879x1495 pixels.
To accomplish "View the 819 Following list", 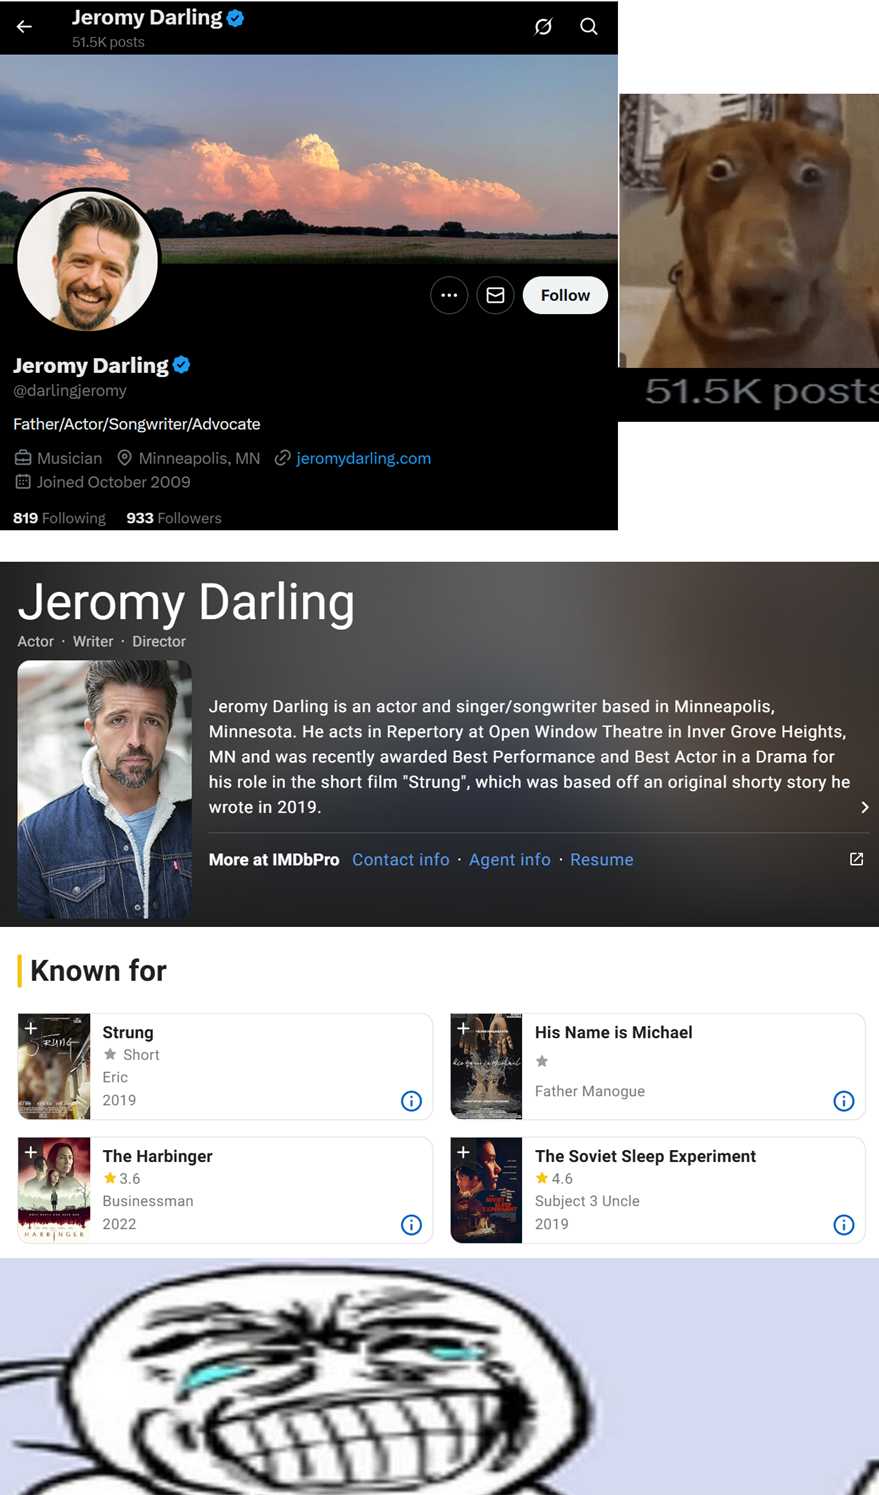I will tap(59, 518).
